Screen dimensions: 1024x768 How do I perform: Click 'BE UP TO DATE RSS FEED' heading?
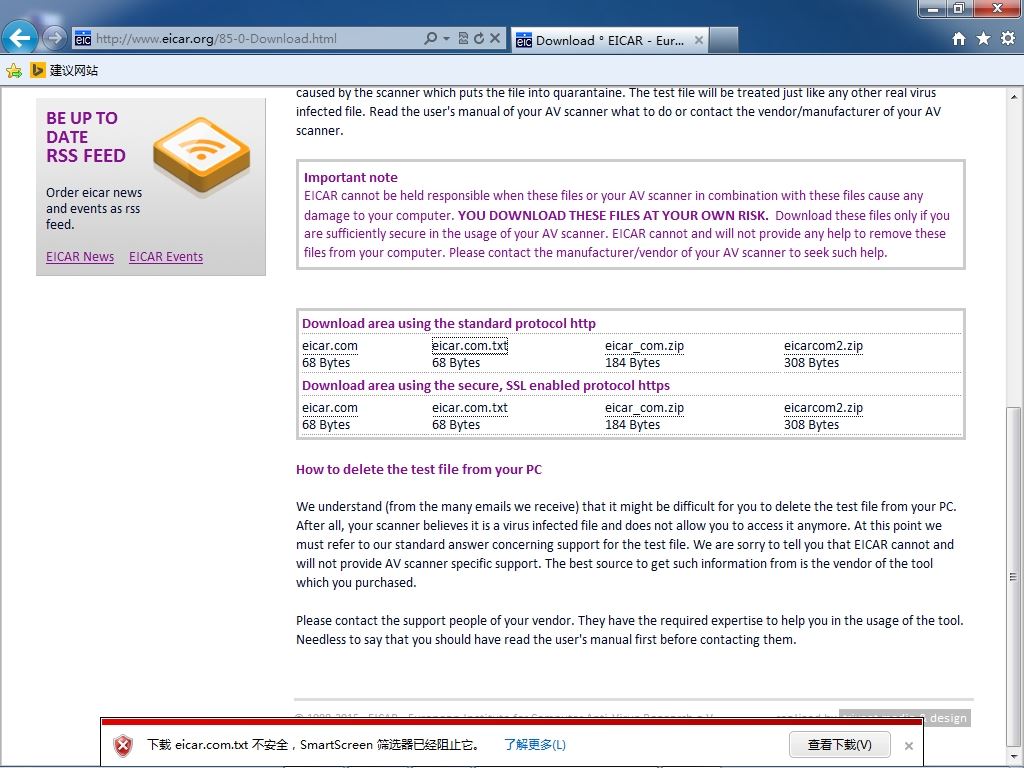coord(86,137)
